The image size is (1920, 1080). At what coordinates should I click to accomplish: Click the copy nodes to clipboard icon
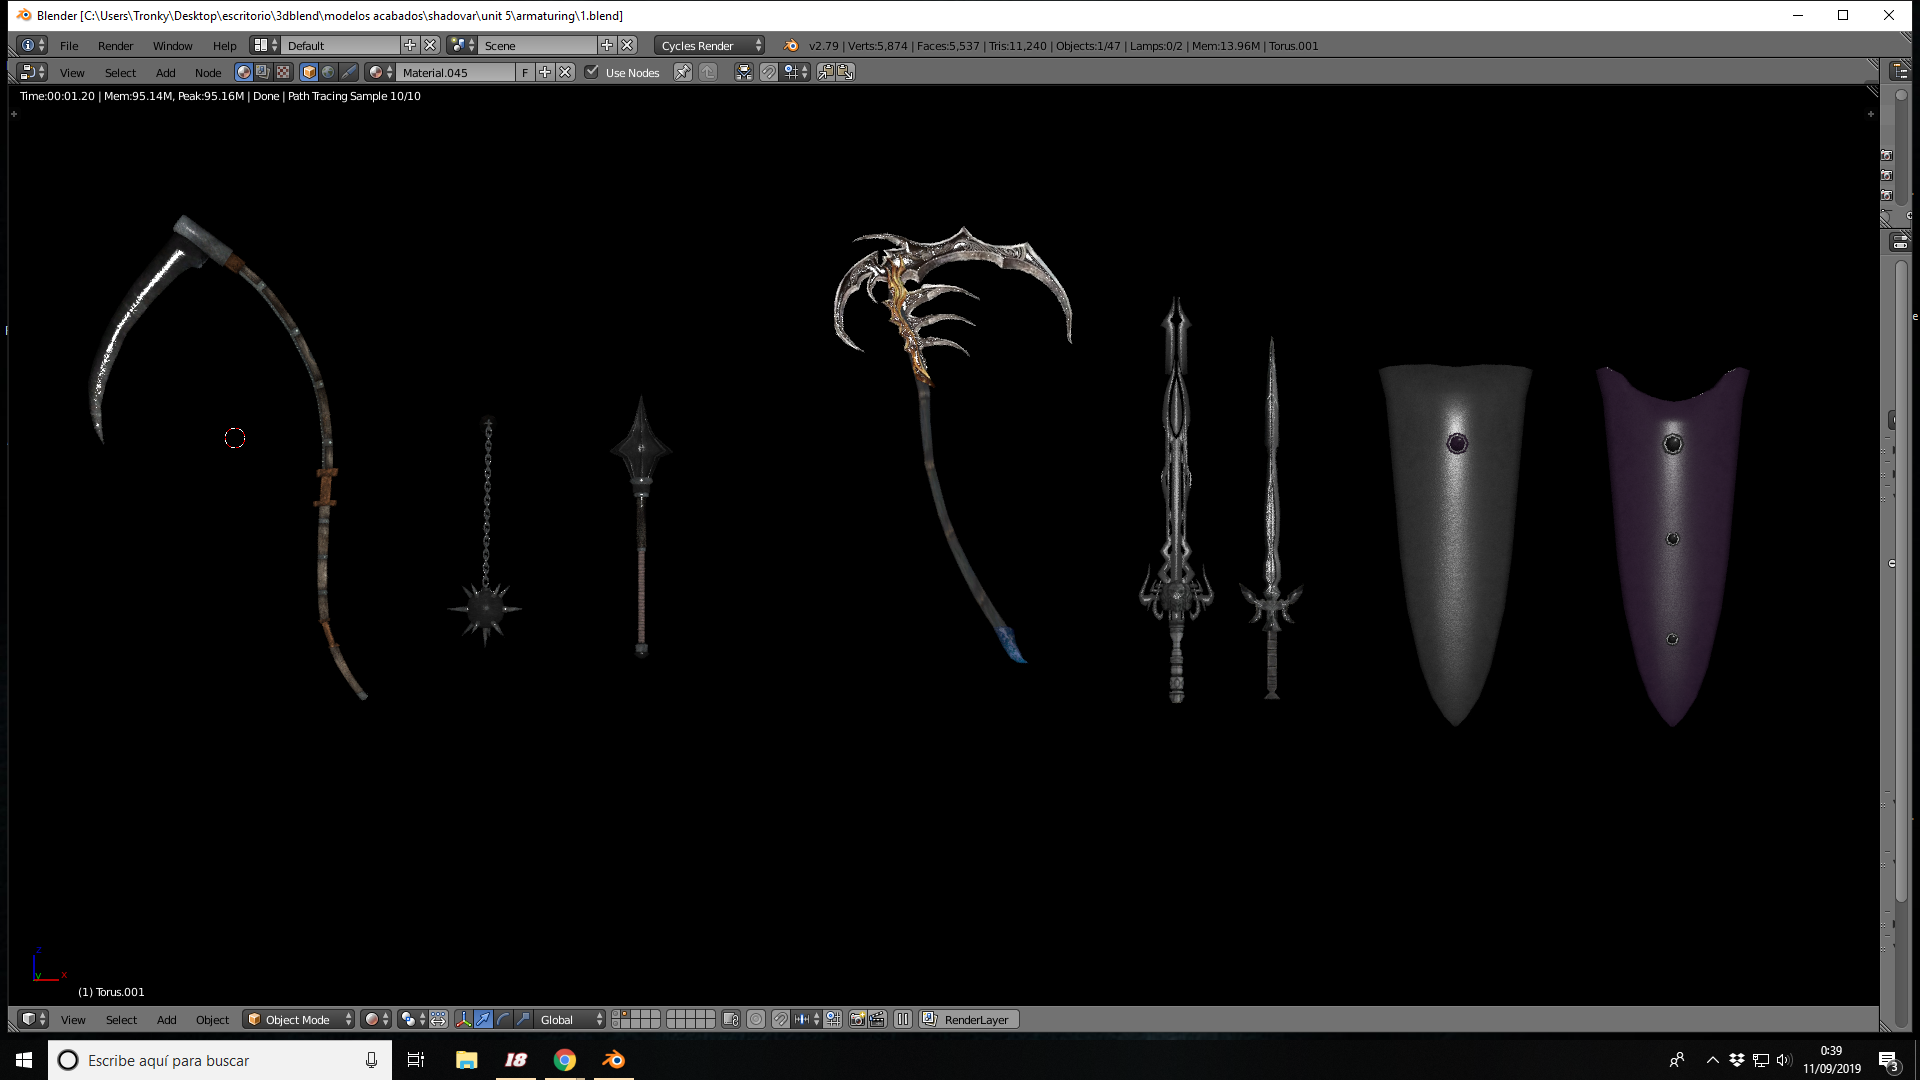(826, 72)
